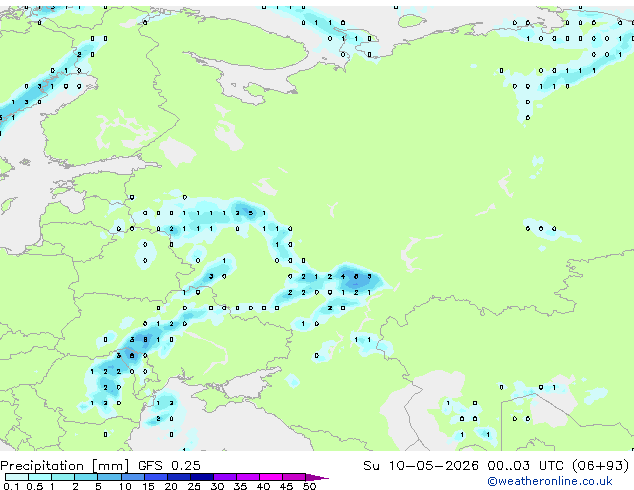Click the 0.5–1 mm legend color swatch

40,477
